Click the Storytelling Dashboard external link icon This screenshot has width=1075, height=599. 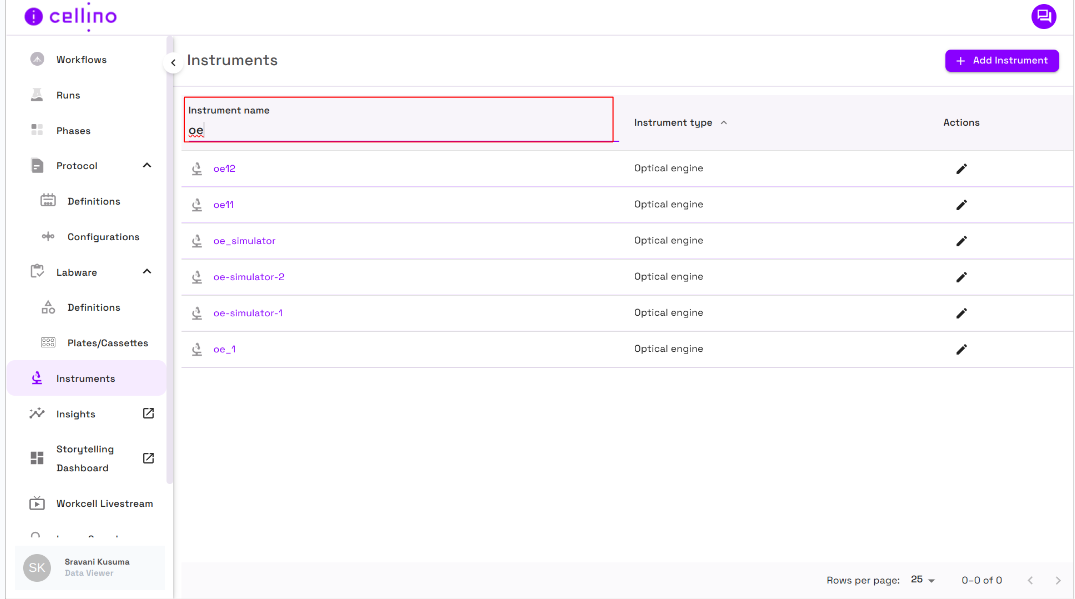click(x=148, y=458)
